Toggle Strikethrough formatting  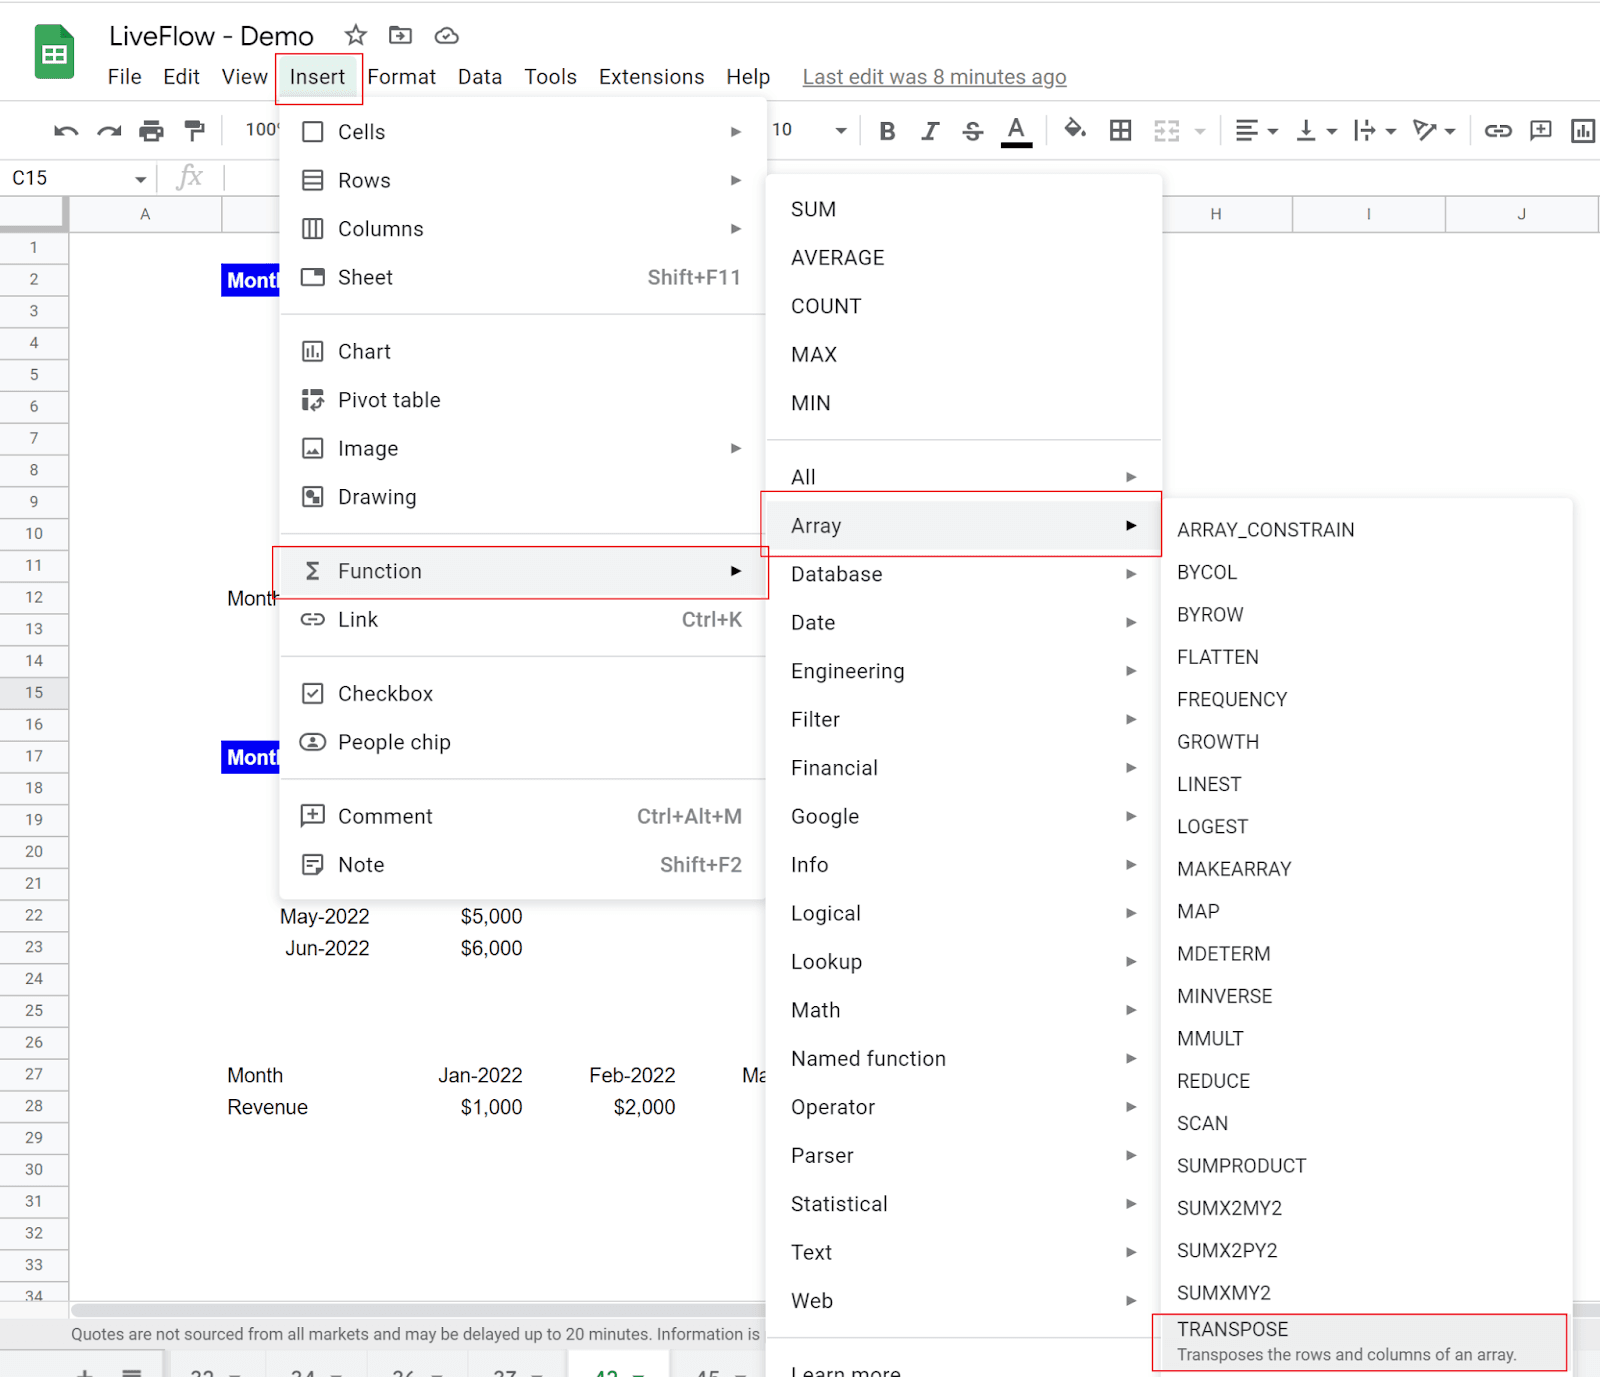click(973, 131)
